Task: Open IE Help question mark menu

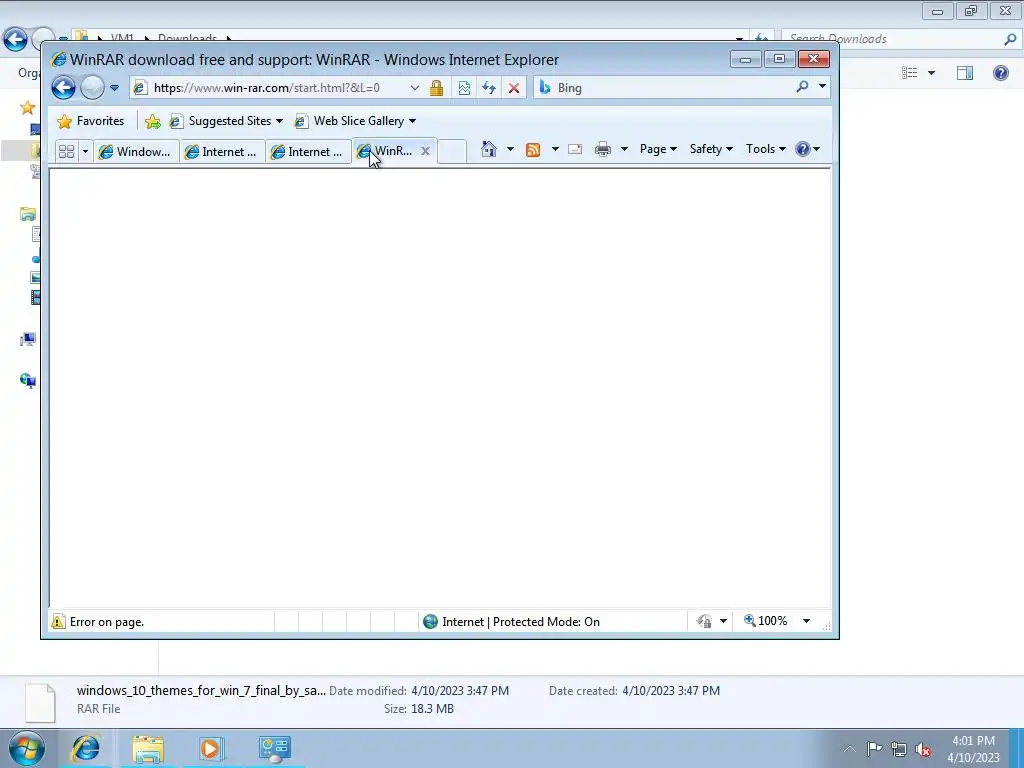Action: pos(807,149)
